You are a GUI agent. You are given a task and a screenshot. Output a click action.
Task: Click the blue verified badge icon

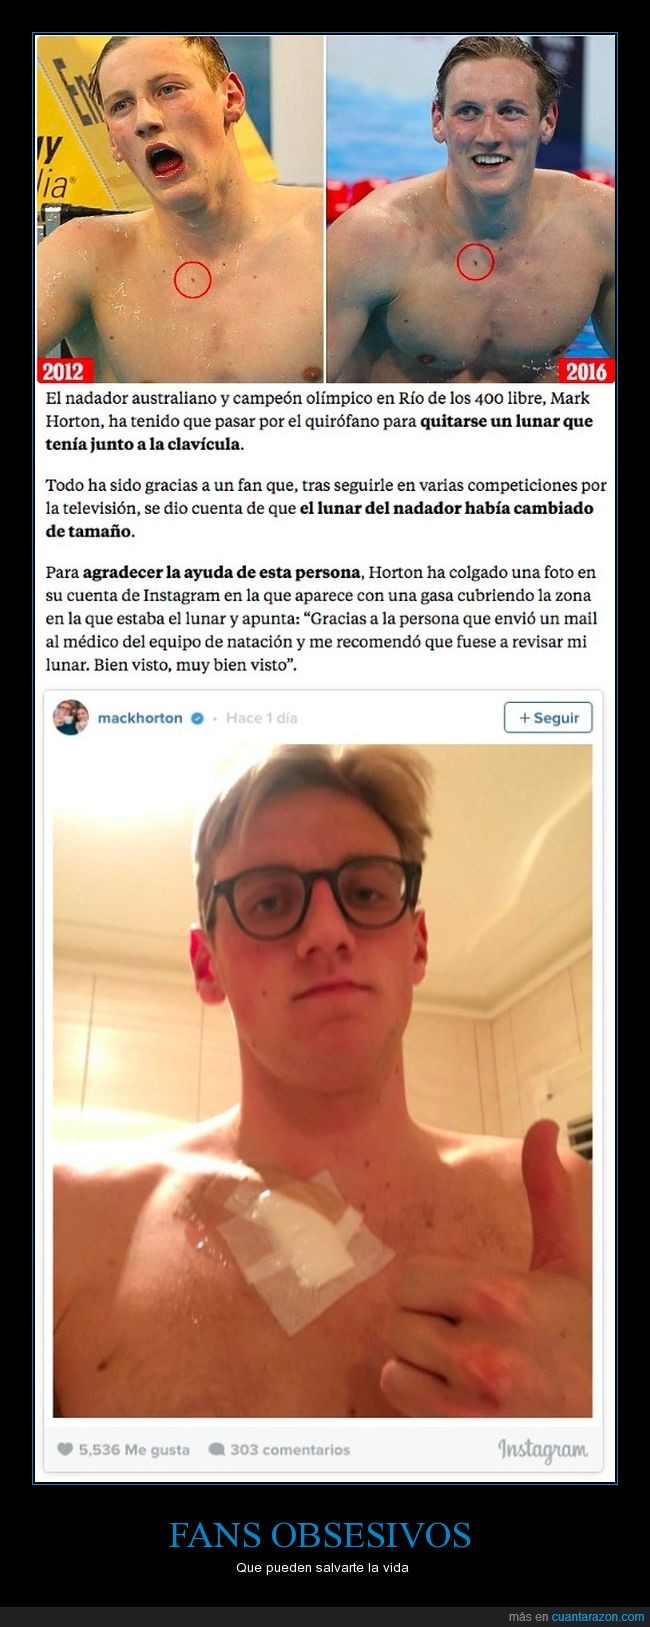pos(198,718)
